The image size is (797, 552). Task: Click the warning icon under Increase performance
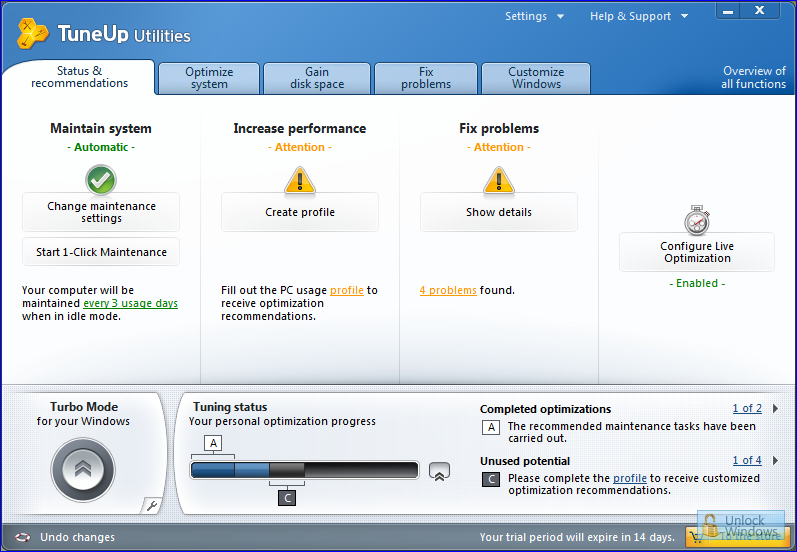[x=299, y=180]
